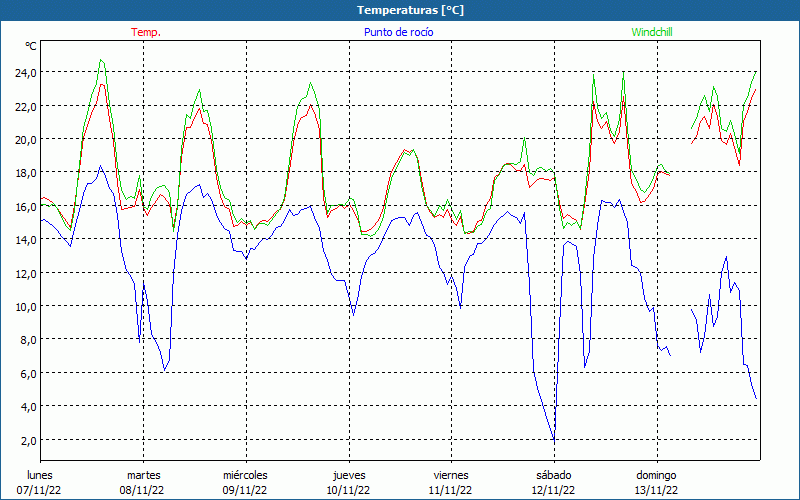The image size is (800, 500).
Task: Click the miércoles day label
Action: [245, 475]
